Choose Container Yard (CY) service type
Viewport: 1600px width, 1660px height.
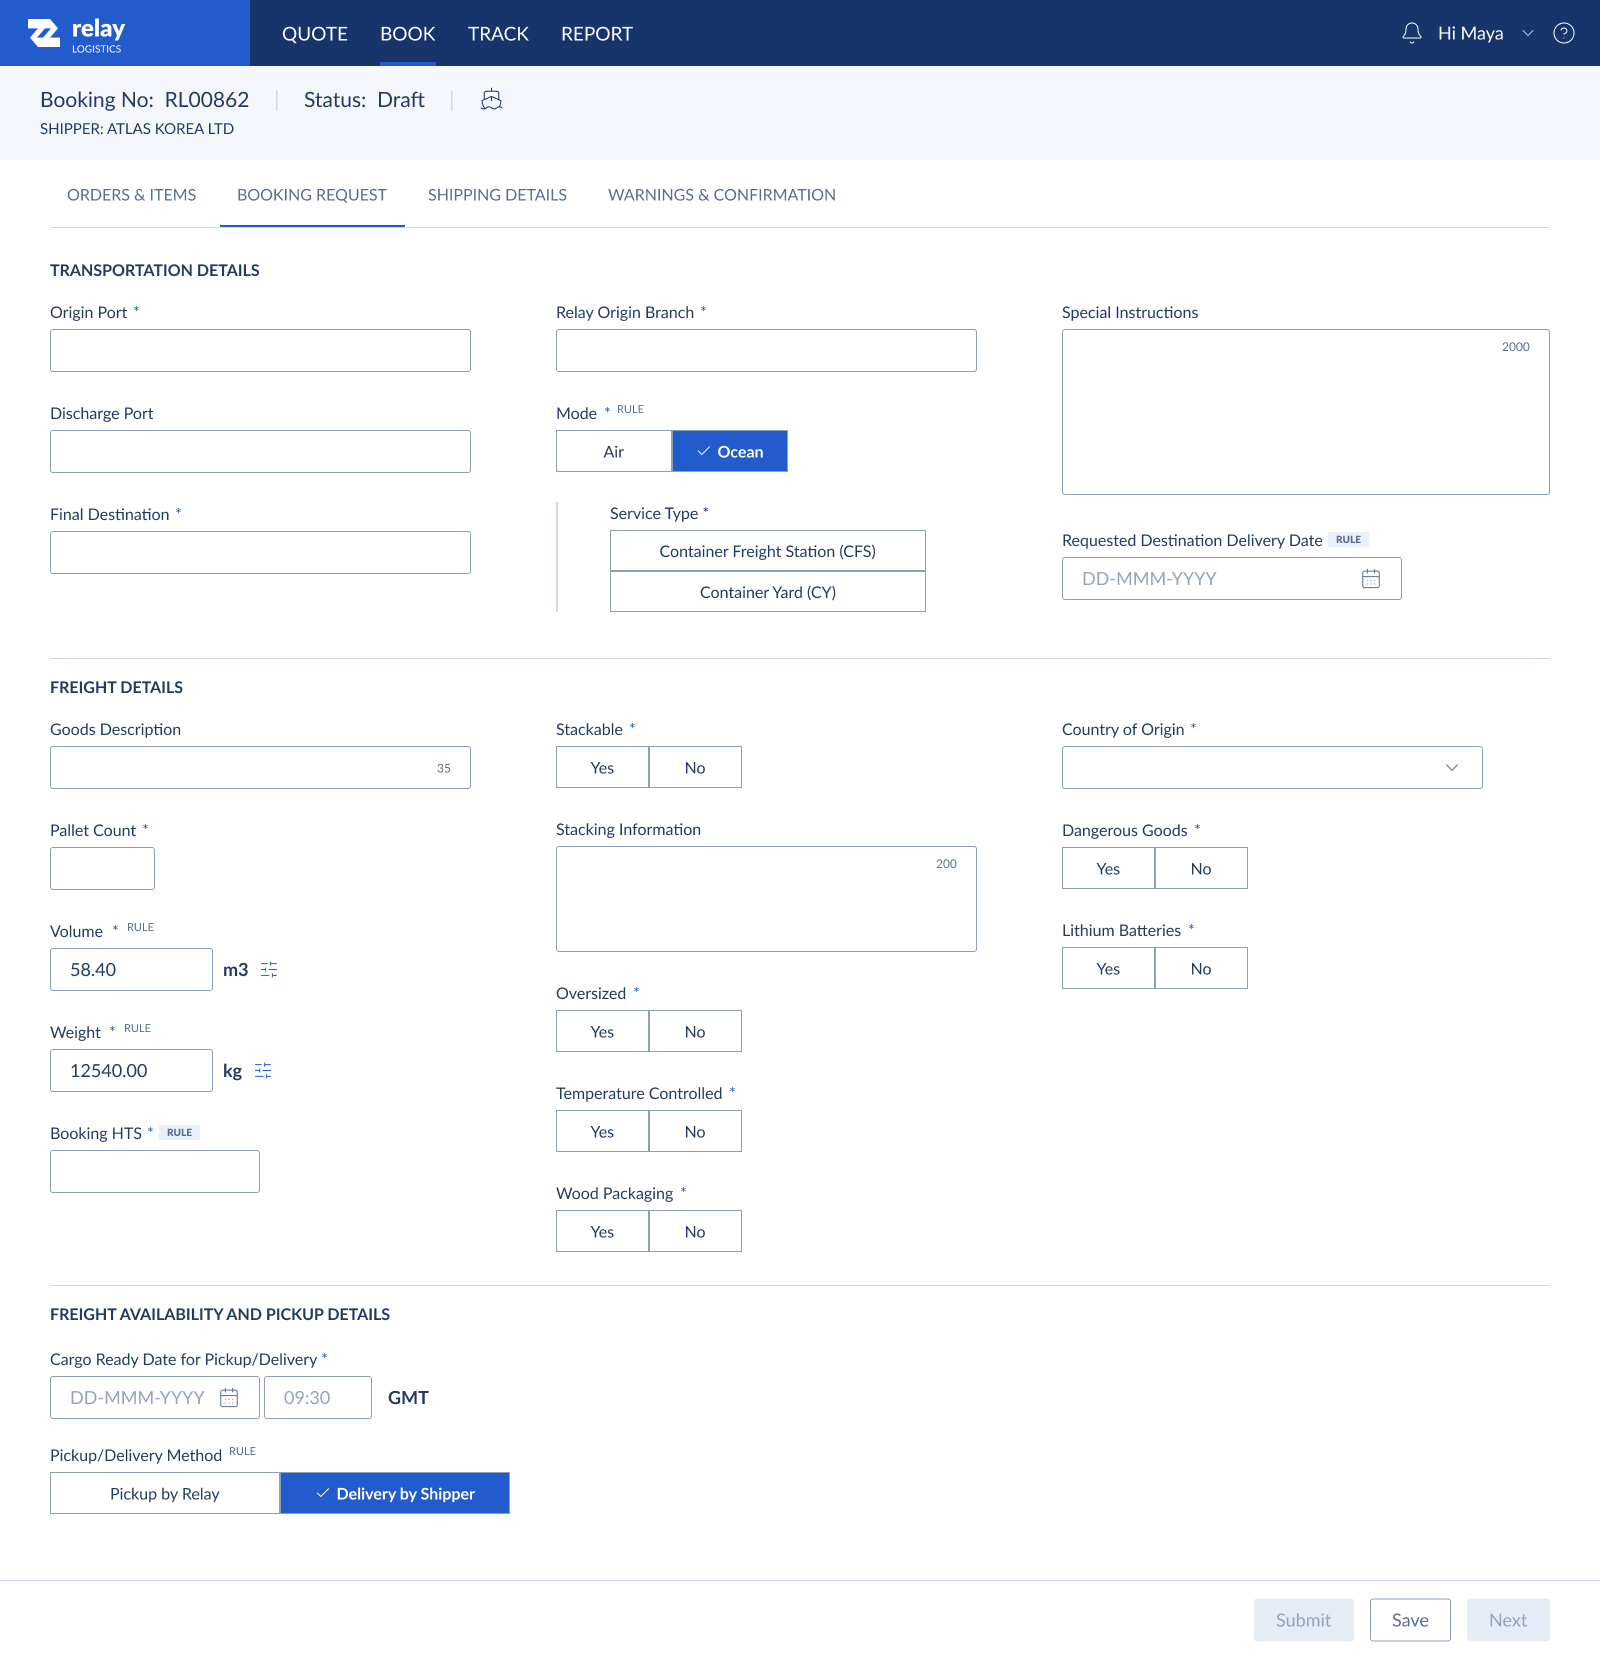[x=768, y=592]
